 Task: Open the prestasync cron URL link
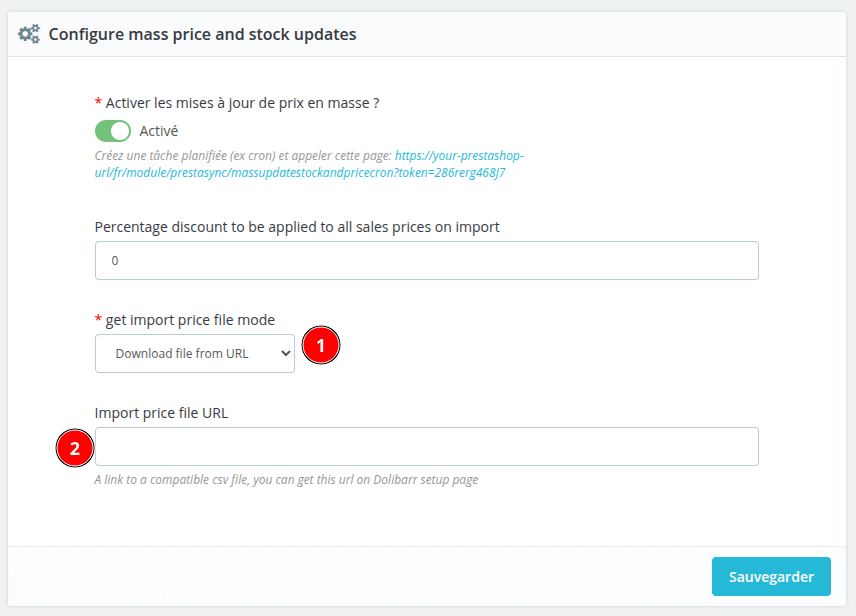point(310,165)
